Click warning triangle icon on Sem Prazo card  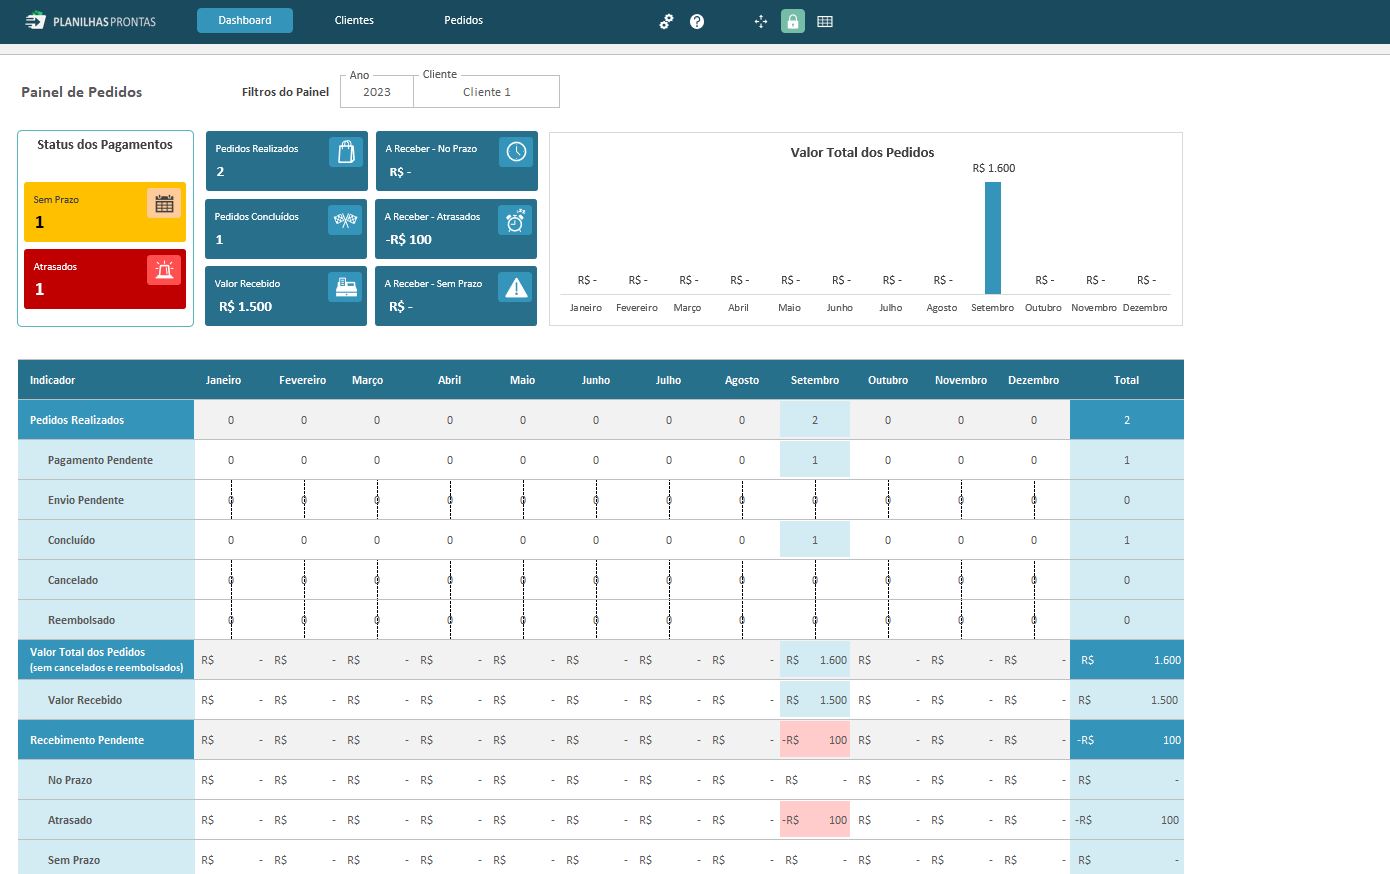(515, 287)
